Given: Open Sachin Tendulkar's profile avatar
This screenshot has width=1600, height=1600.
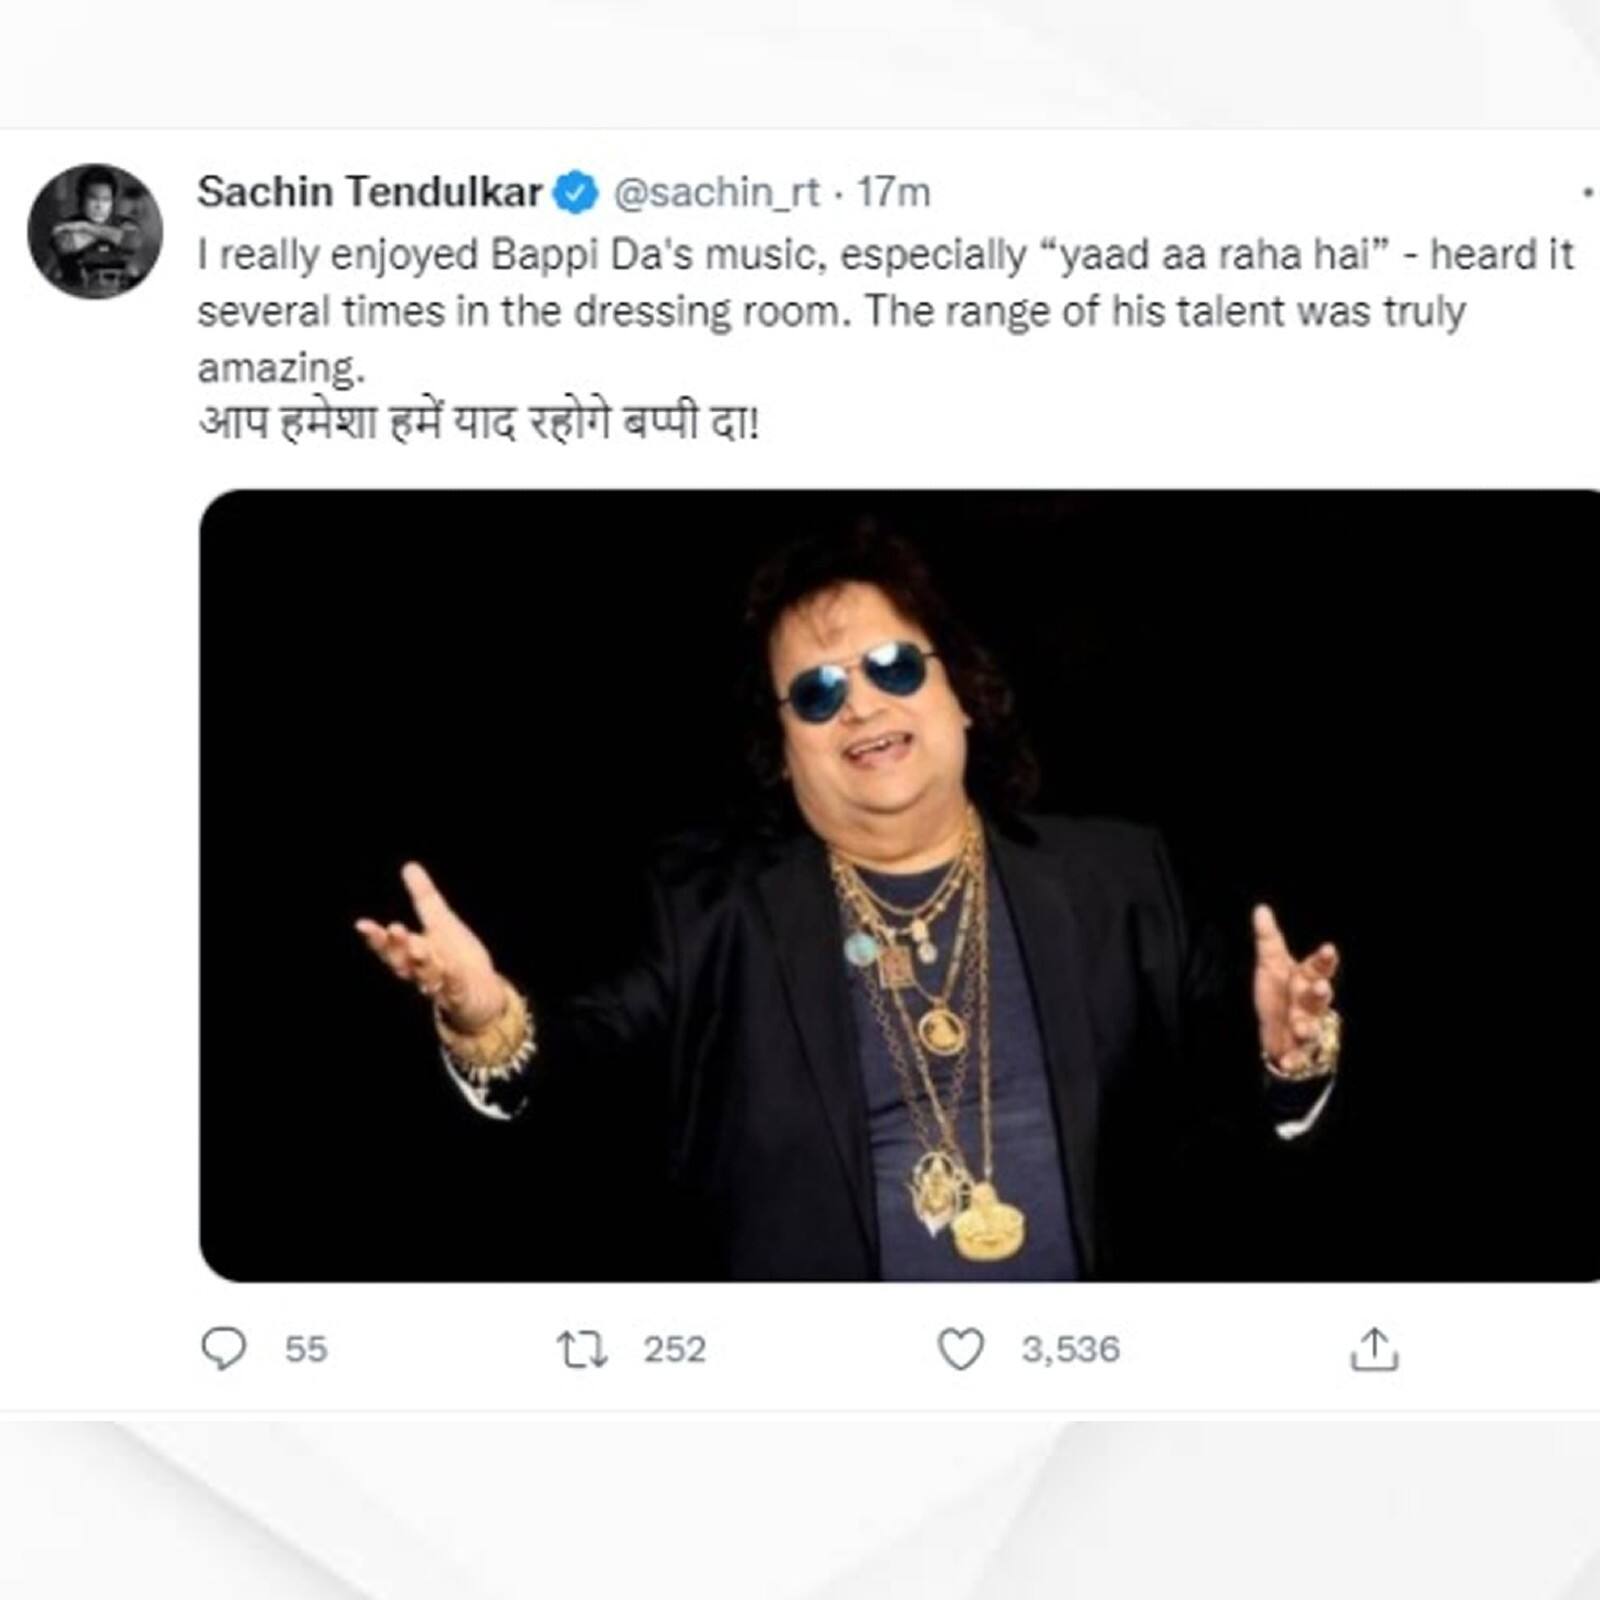Looking at the screenshot, I should point(95,231).
